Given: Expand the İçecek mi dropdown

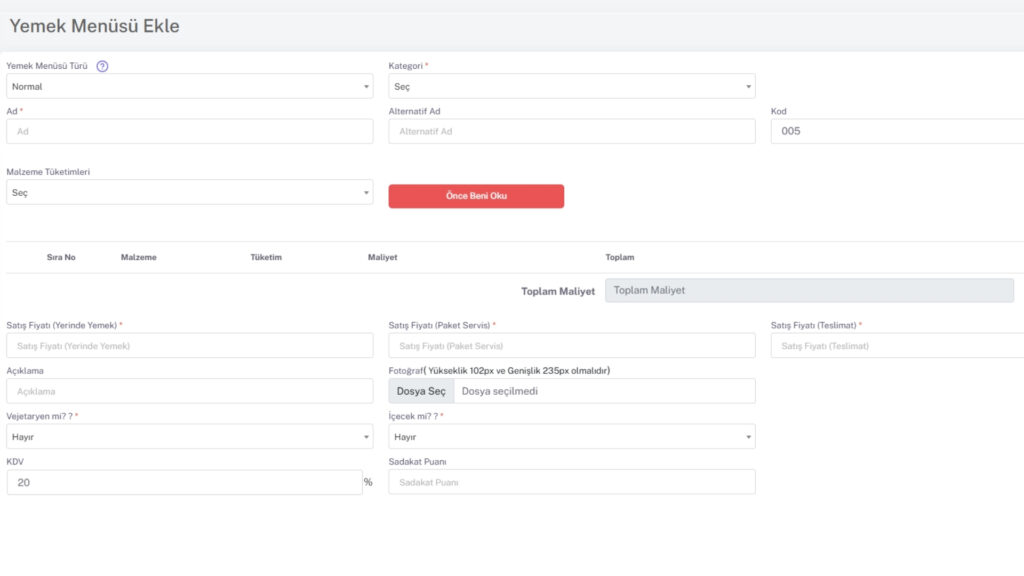Looking at the screenshot, I should [x=571, y=436].
